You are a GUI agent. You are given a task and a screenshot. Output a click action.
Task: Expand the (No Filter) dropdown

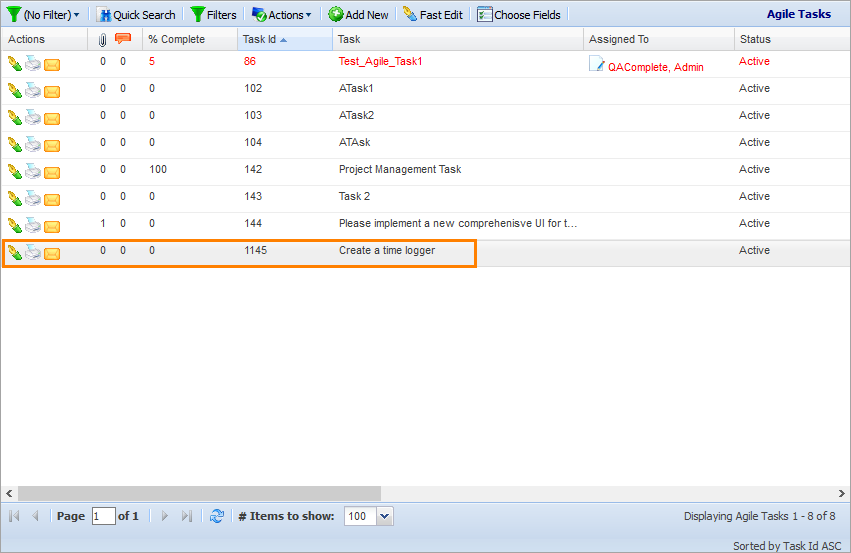pyautogui.click(x=43, y=15)
